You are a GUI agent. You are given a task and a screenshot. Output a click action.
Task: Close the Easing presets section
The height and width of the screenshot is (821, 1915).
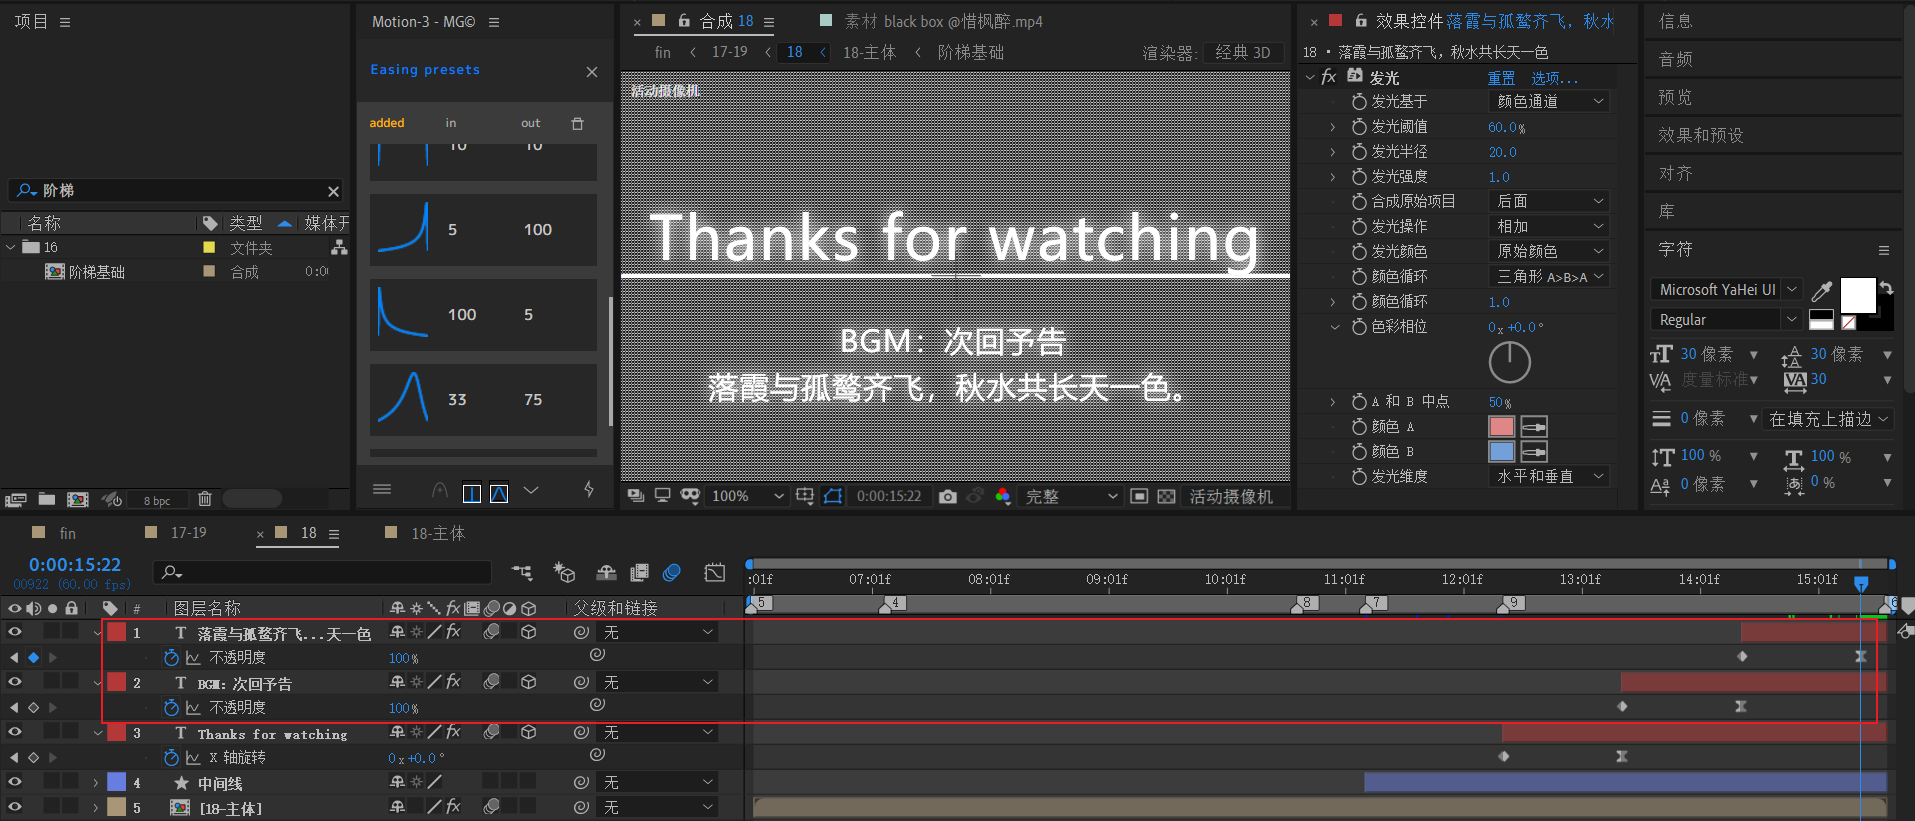592,72
